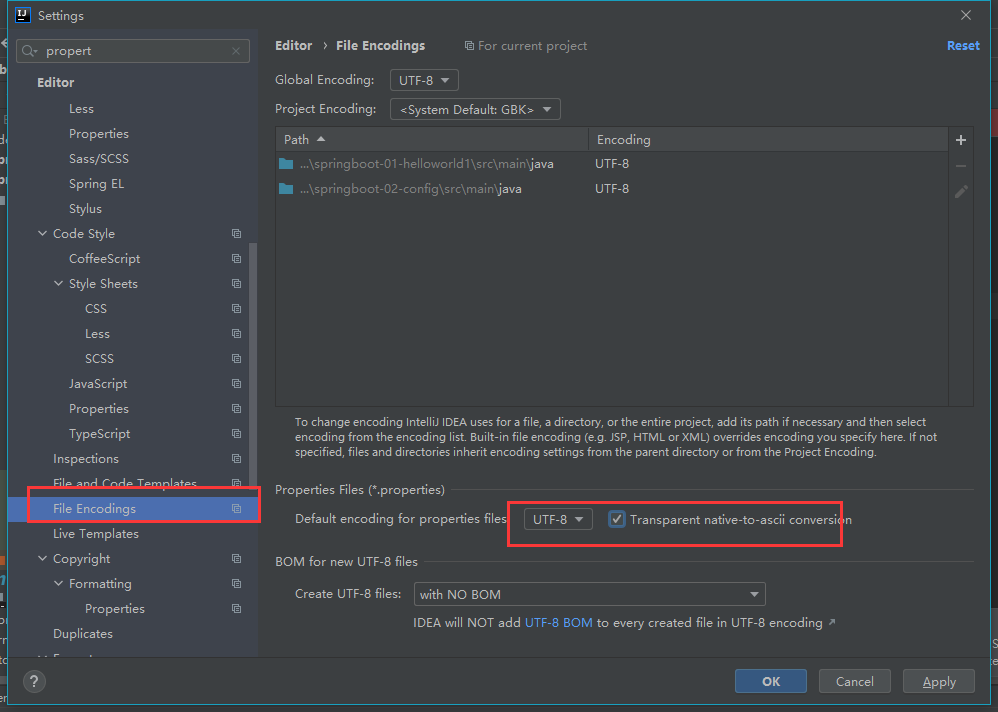Collapse the Copyright tree node
Screen dimensions: 998x712
tap(43, 559)
